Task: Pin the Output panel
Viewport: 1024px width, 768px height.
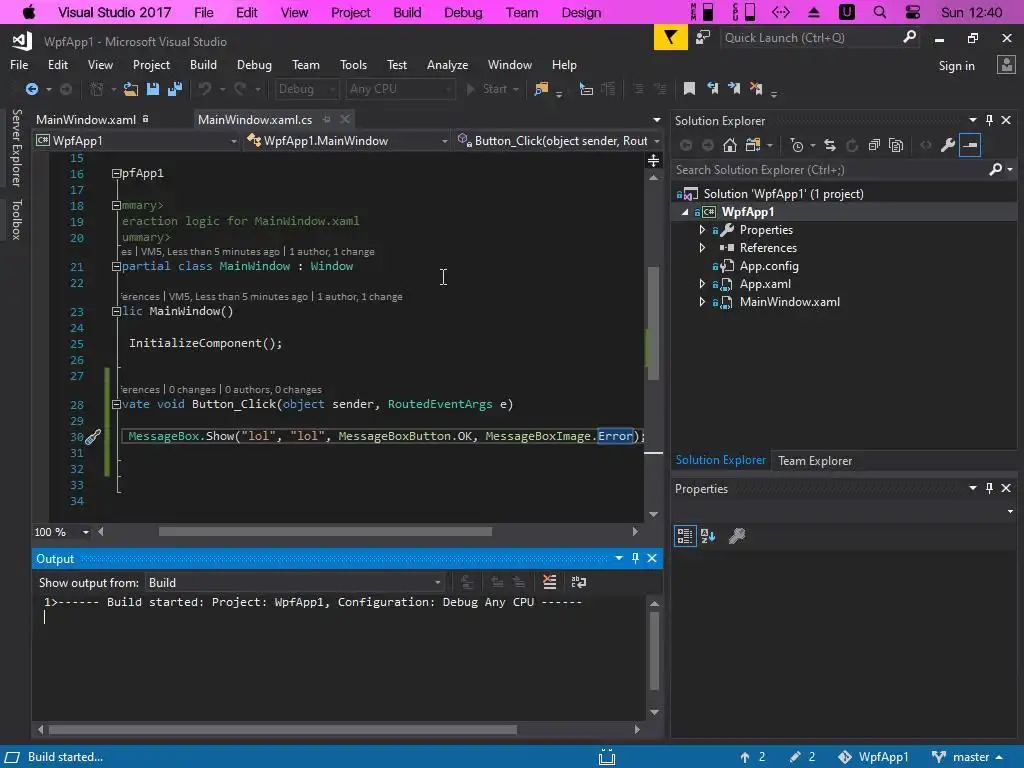Action: click(635, 558)
